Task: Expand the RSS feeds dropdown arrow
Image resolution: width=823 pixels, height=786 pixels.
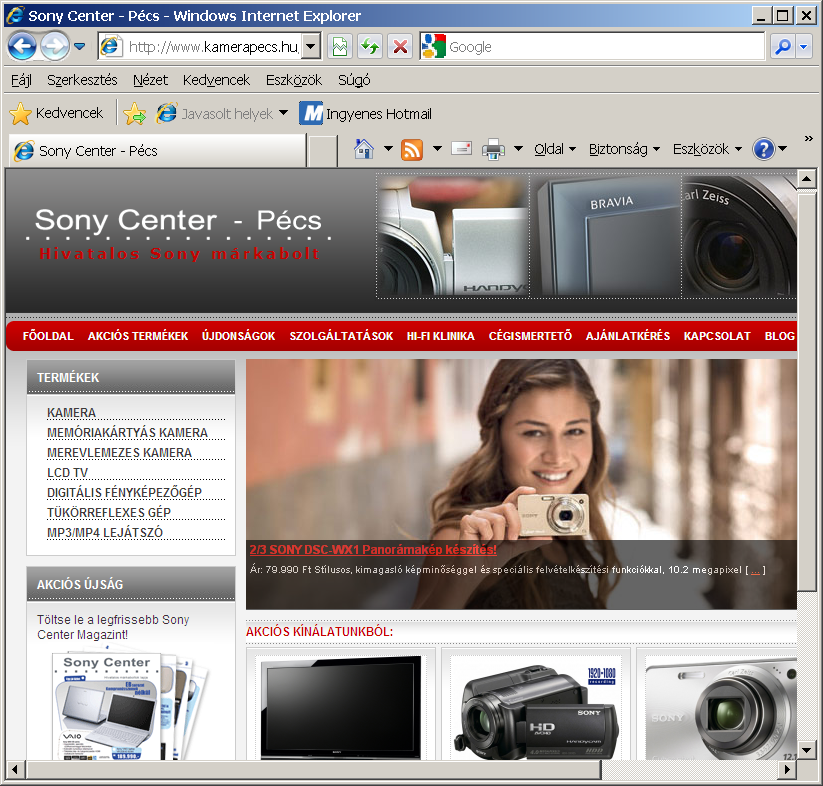Action: point(437,149)
